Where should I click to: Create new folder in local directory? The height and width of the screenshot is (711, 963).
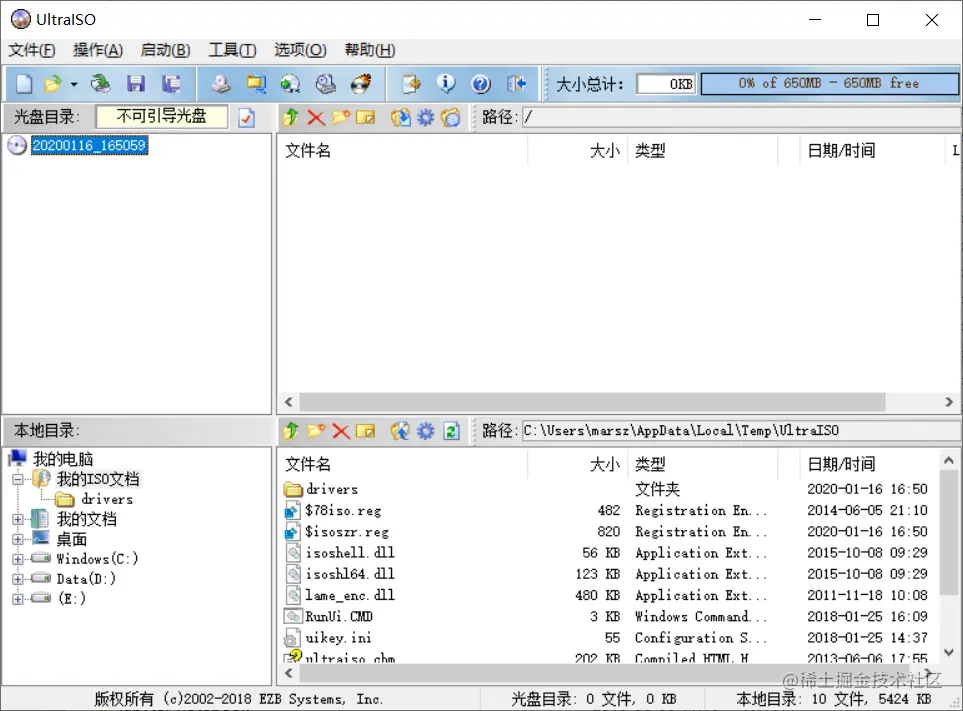point(316,431)
